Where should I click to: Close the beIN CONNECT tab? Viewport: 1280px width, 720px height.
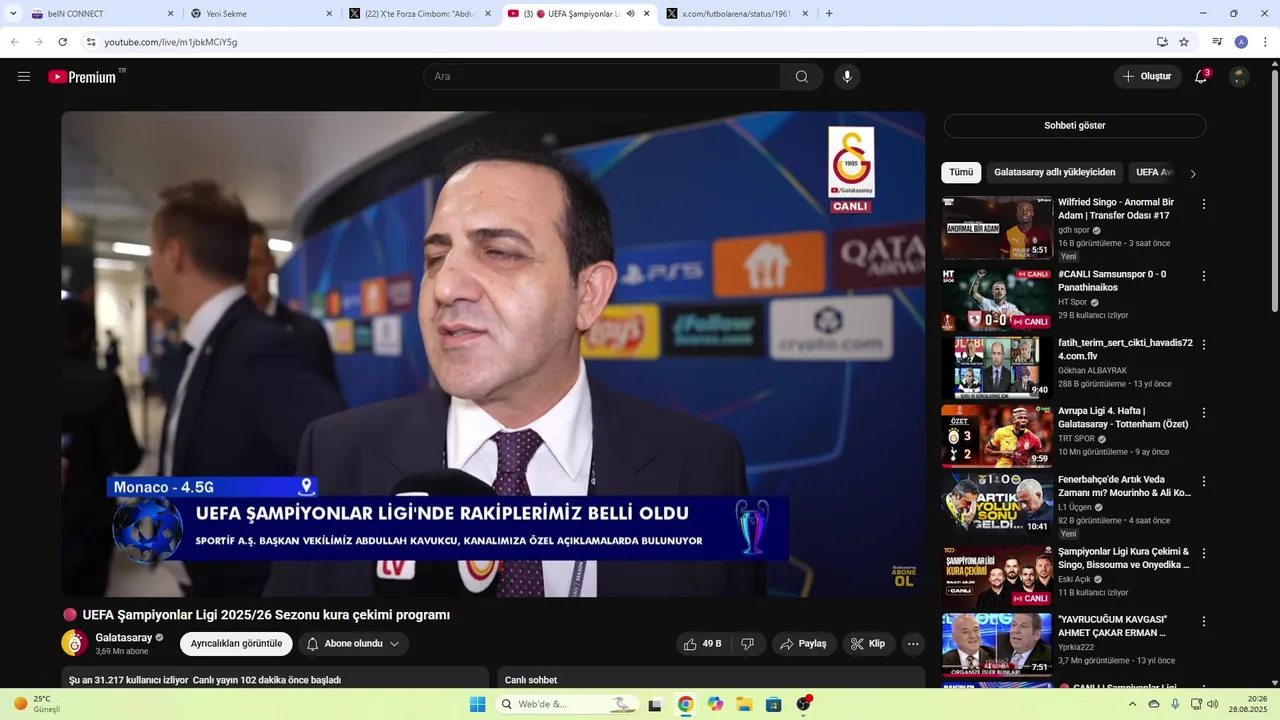tap(170, 14)
